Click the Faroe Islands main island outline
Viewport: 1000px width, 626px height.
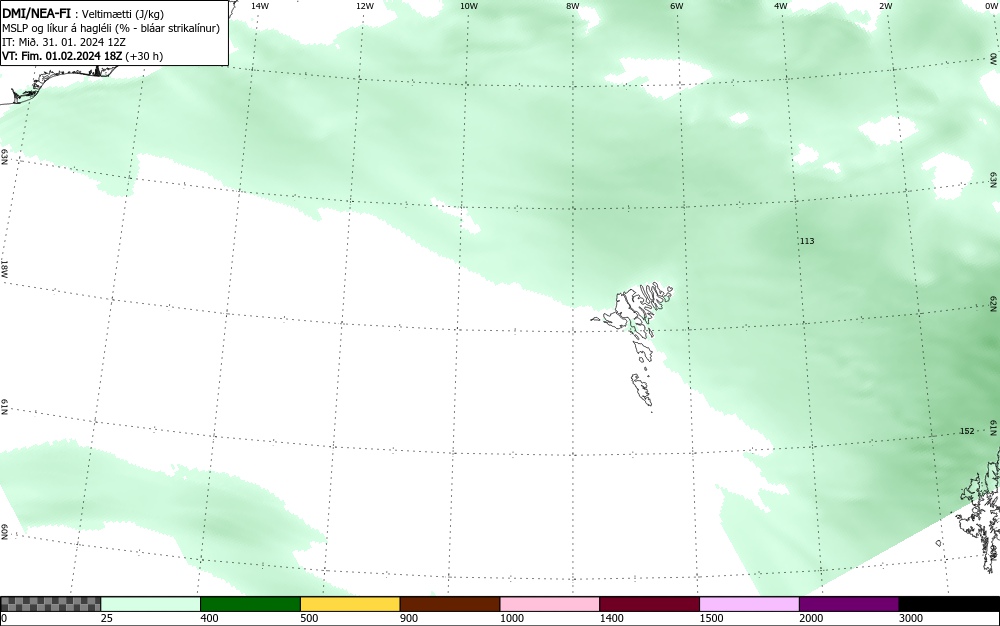click(628, 309)
